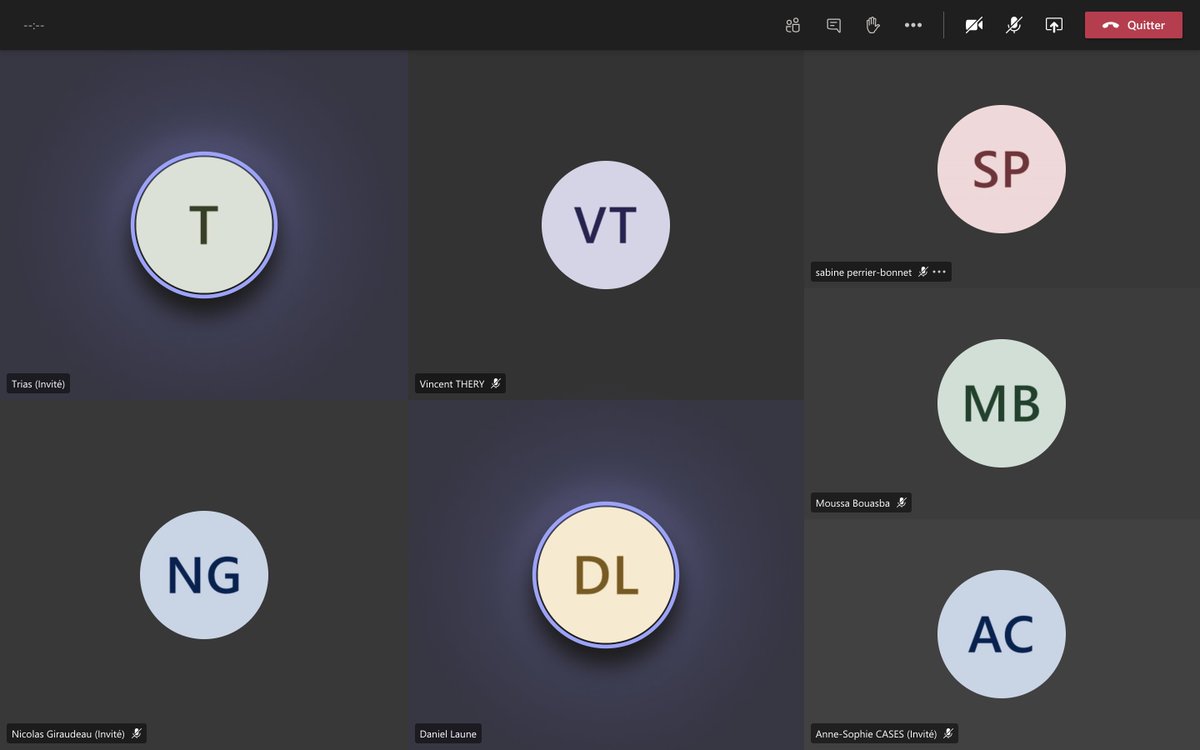
Task: Click the meeting timer display
Action: [34, 25]
